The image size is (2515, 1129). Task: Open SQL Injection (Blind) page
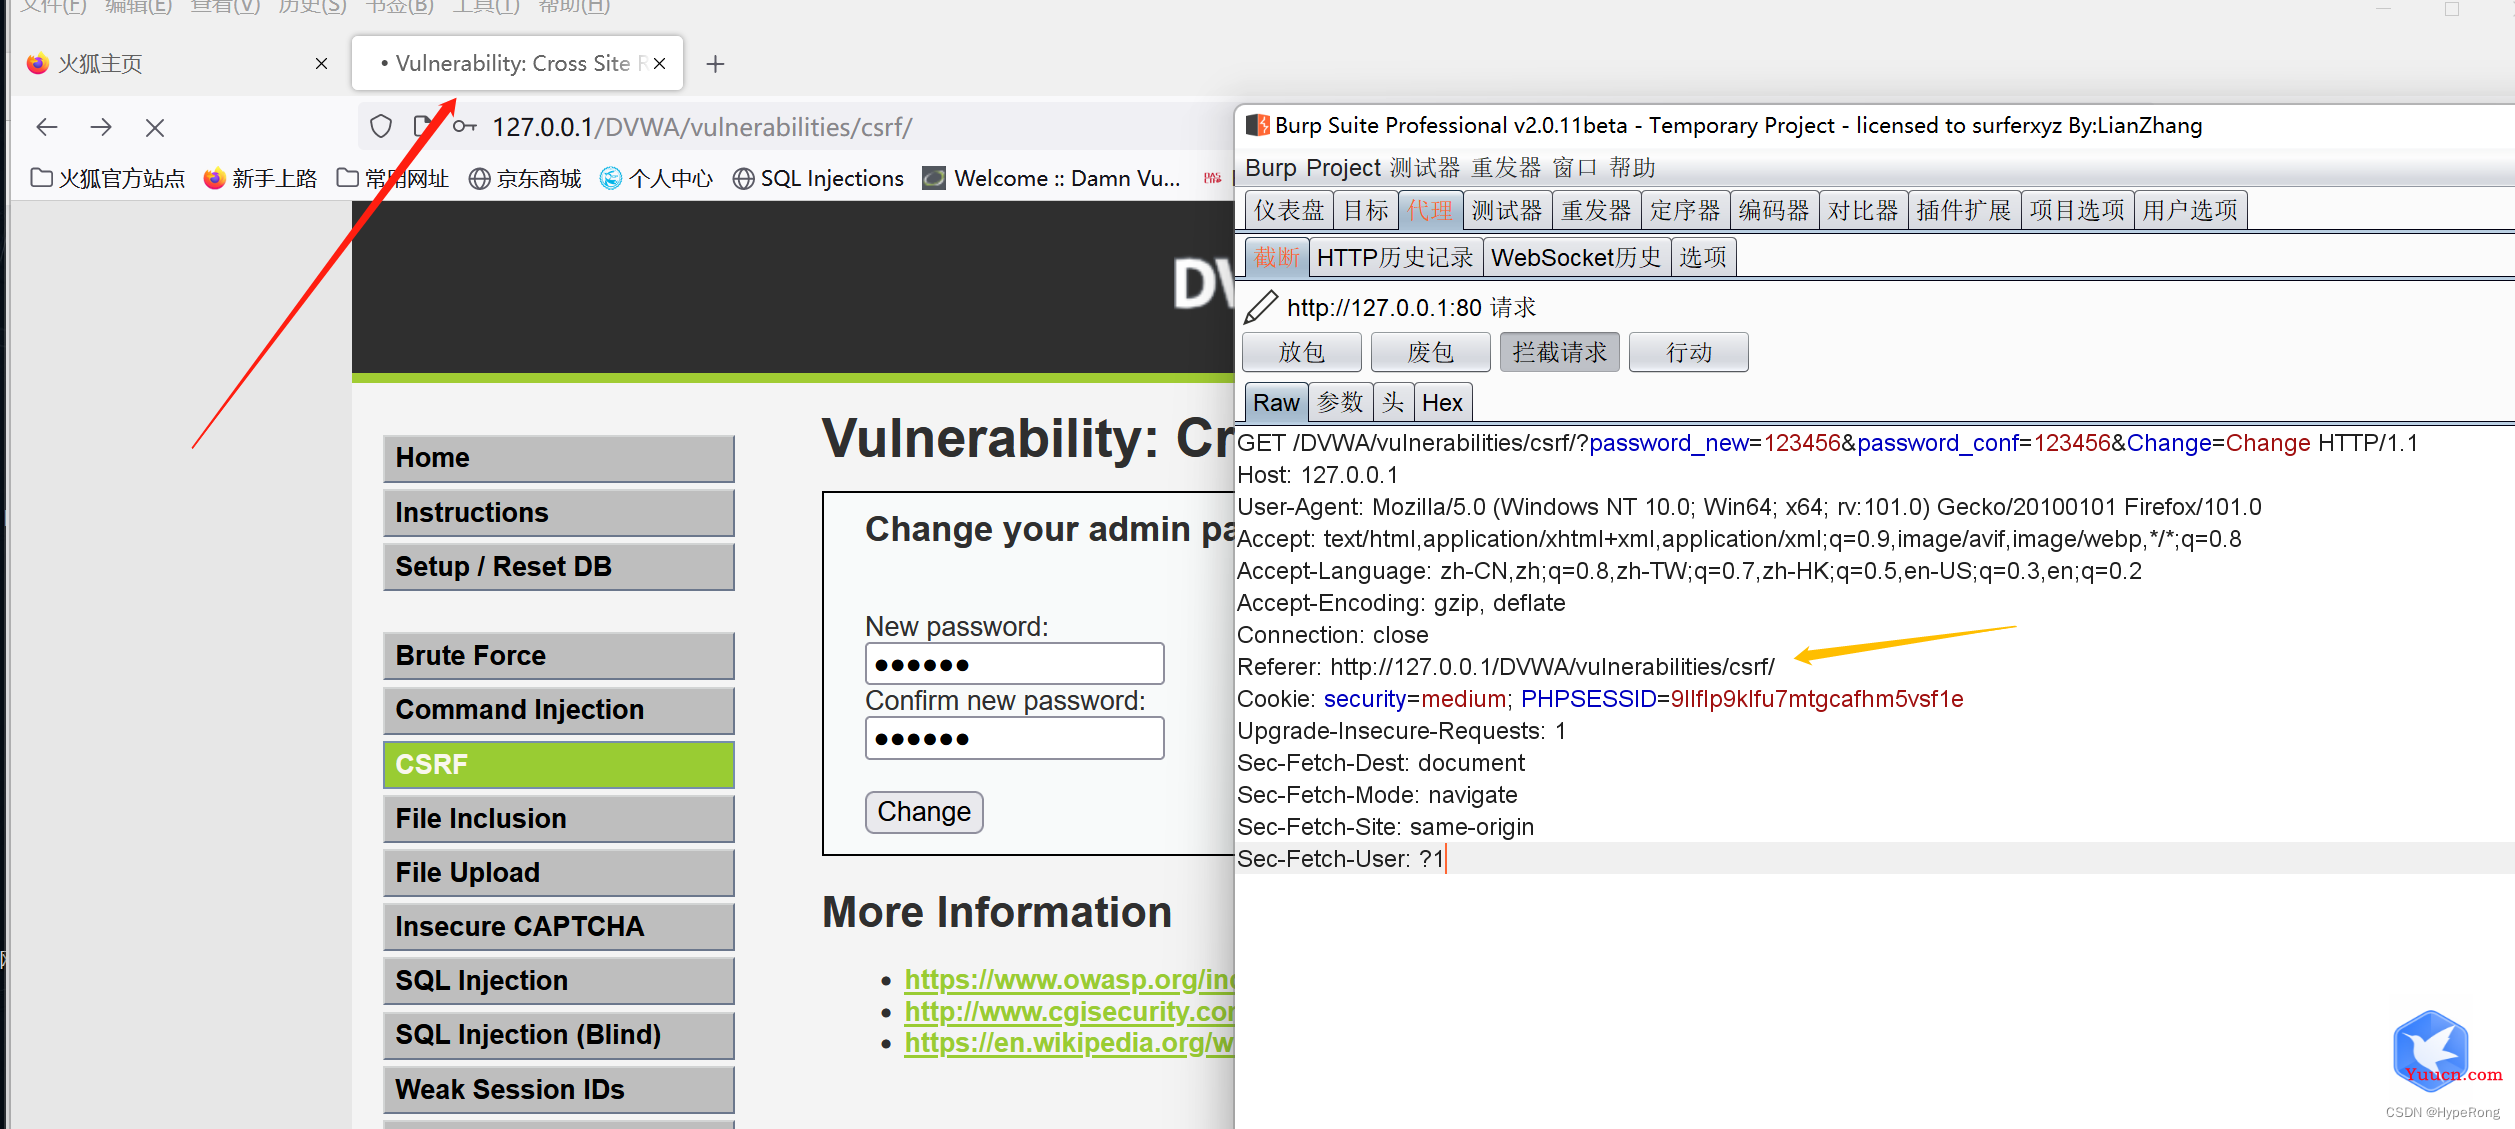pos(559,1034)
